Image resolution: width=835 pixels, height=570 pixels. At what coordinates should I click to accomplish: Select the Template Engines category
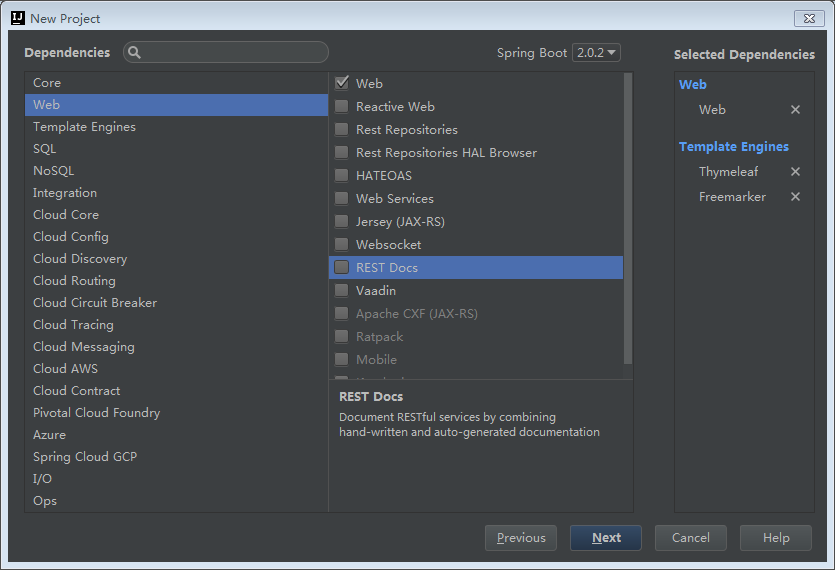point(176,127)
